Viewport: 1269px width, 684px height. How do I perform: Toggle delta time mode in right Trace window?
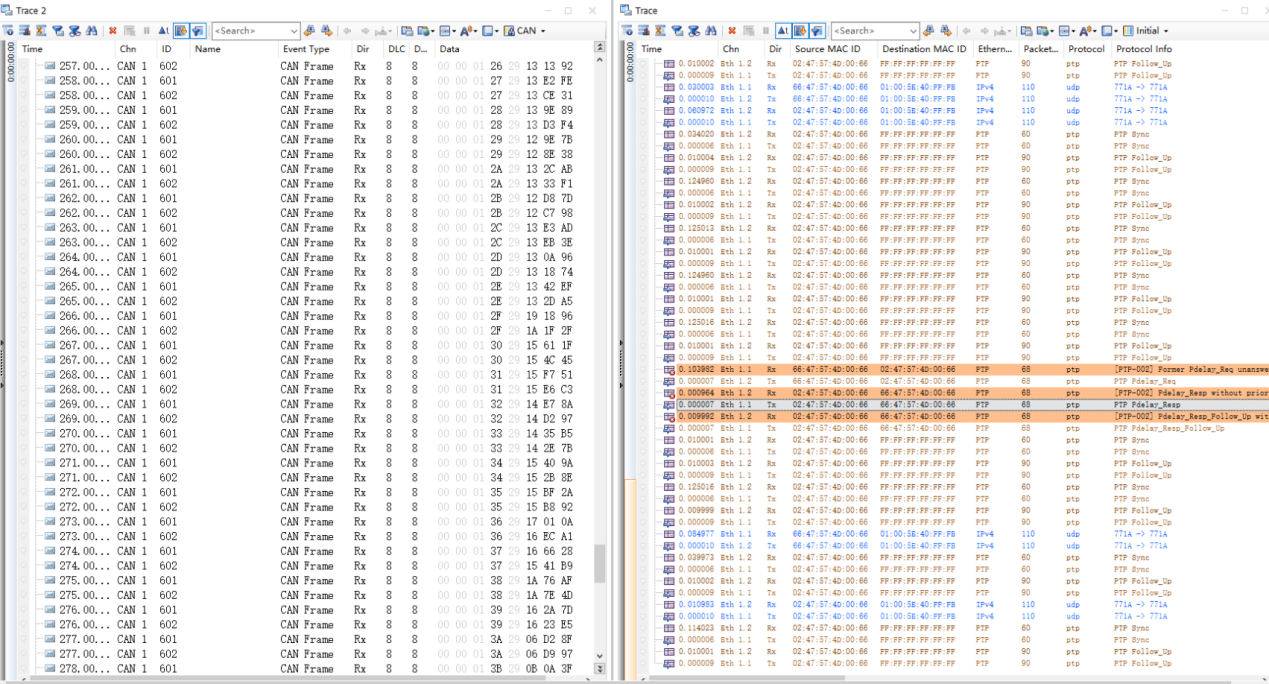pyautogui.click(x=783, y=31)
